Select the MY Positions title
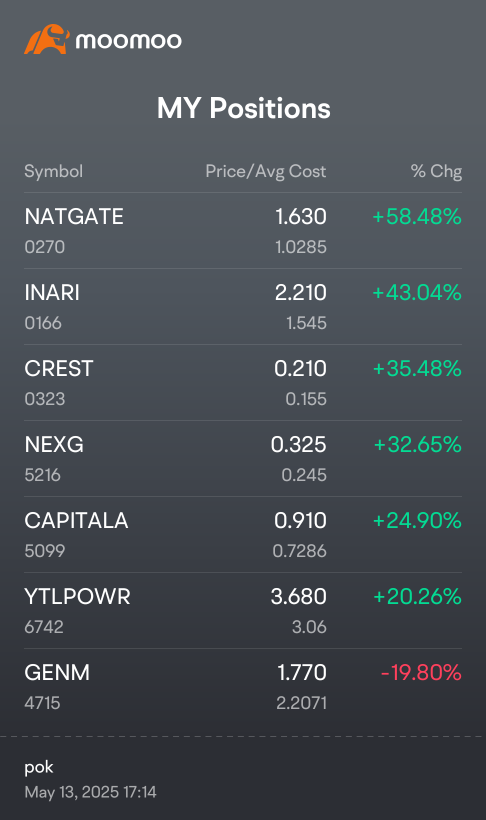Screen dimensions: 486x820 click(244, 108)
